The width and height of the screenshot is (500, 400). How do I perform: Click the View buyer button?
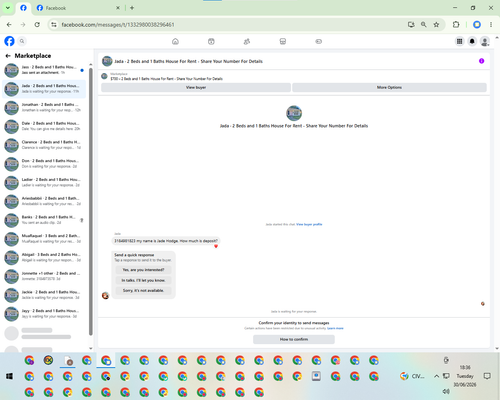tap(196, 87)
